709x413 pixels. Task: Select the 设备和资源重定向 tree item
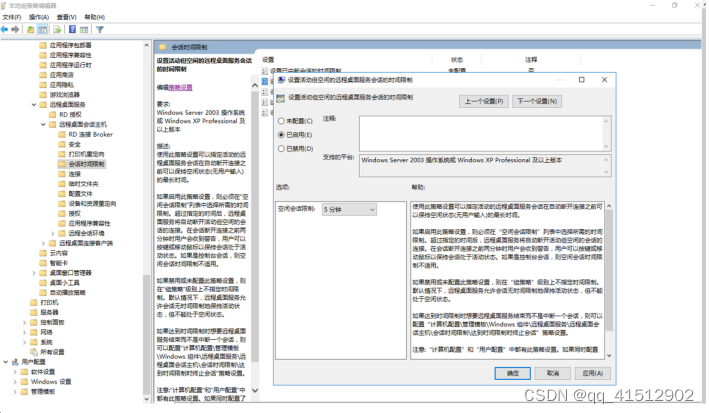[x=92, y=204]
